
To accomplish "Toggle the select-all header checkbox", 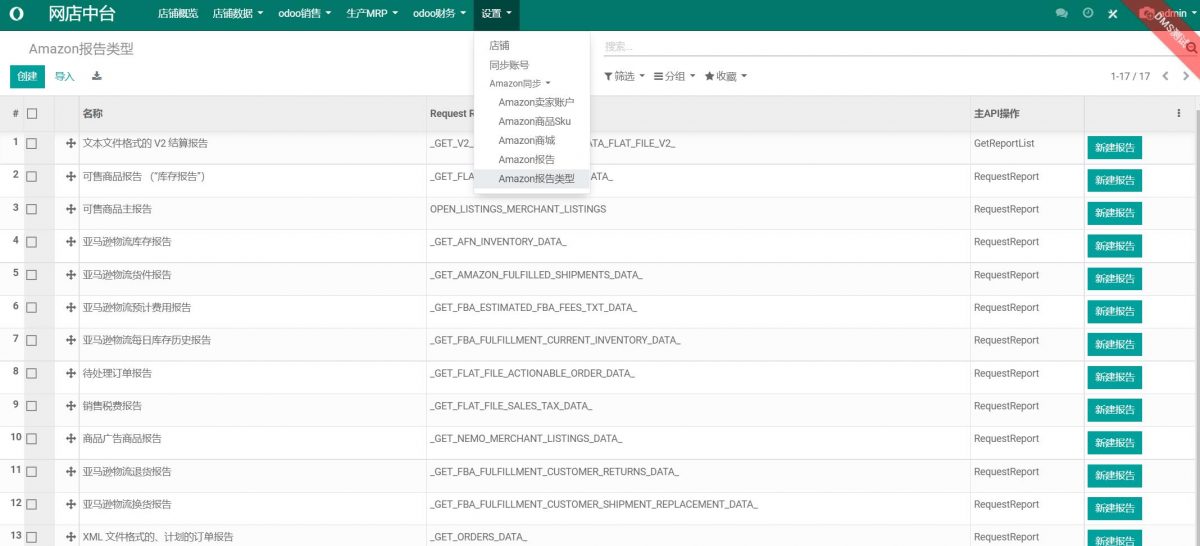I will tap(32, 114).
